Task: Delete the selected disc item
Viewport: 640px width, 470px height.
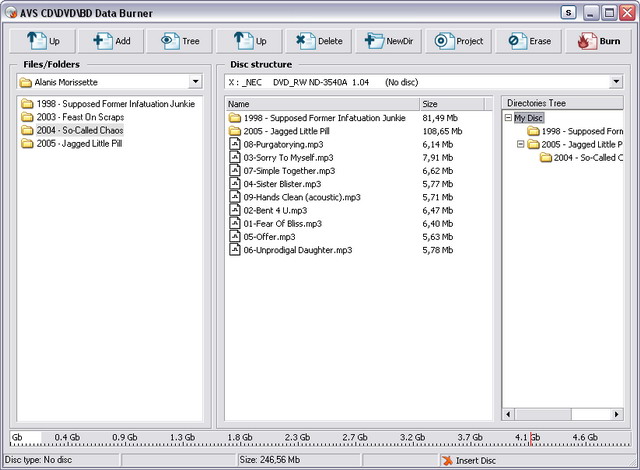Action: (318, 41)
